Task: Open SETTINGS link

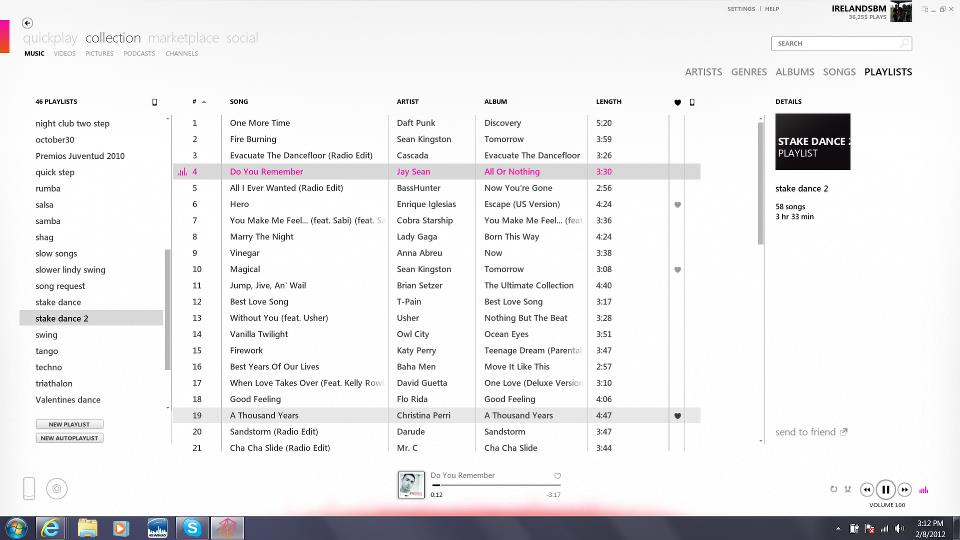Action: [x=741, y=9]
